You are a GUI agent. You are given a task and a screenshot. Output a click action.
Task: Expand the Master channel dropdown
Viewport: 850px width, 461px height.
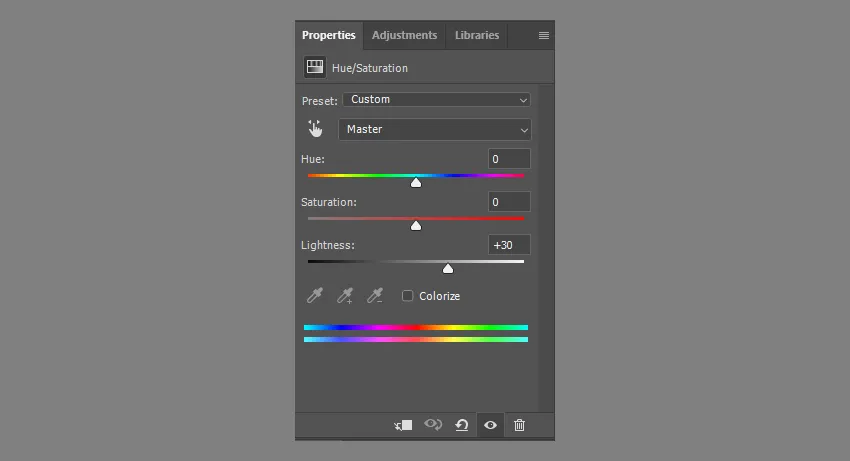(435, 129)
